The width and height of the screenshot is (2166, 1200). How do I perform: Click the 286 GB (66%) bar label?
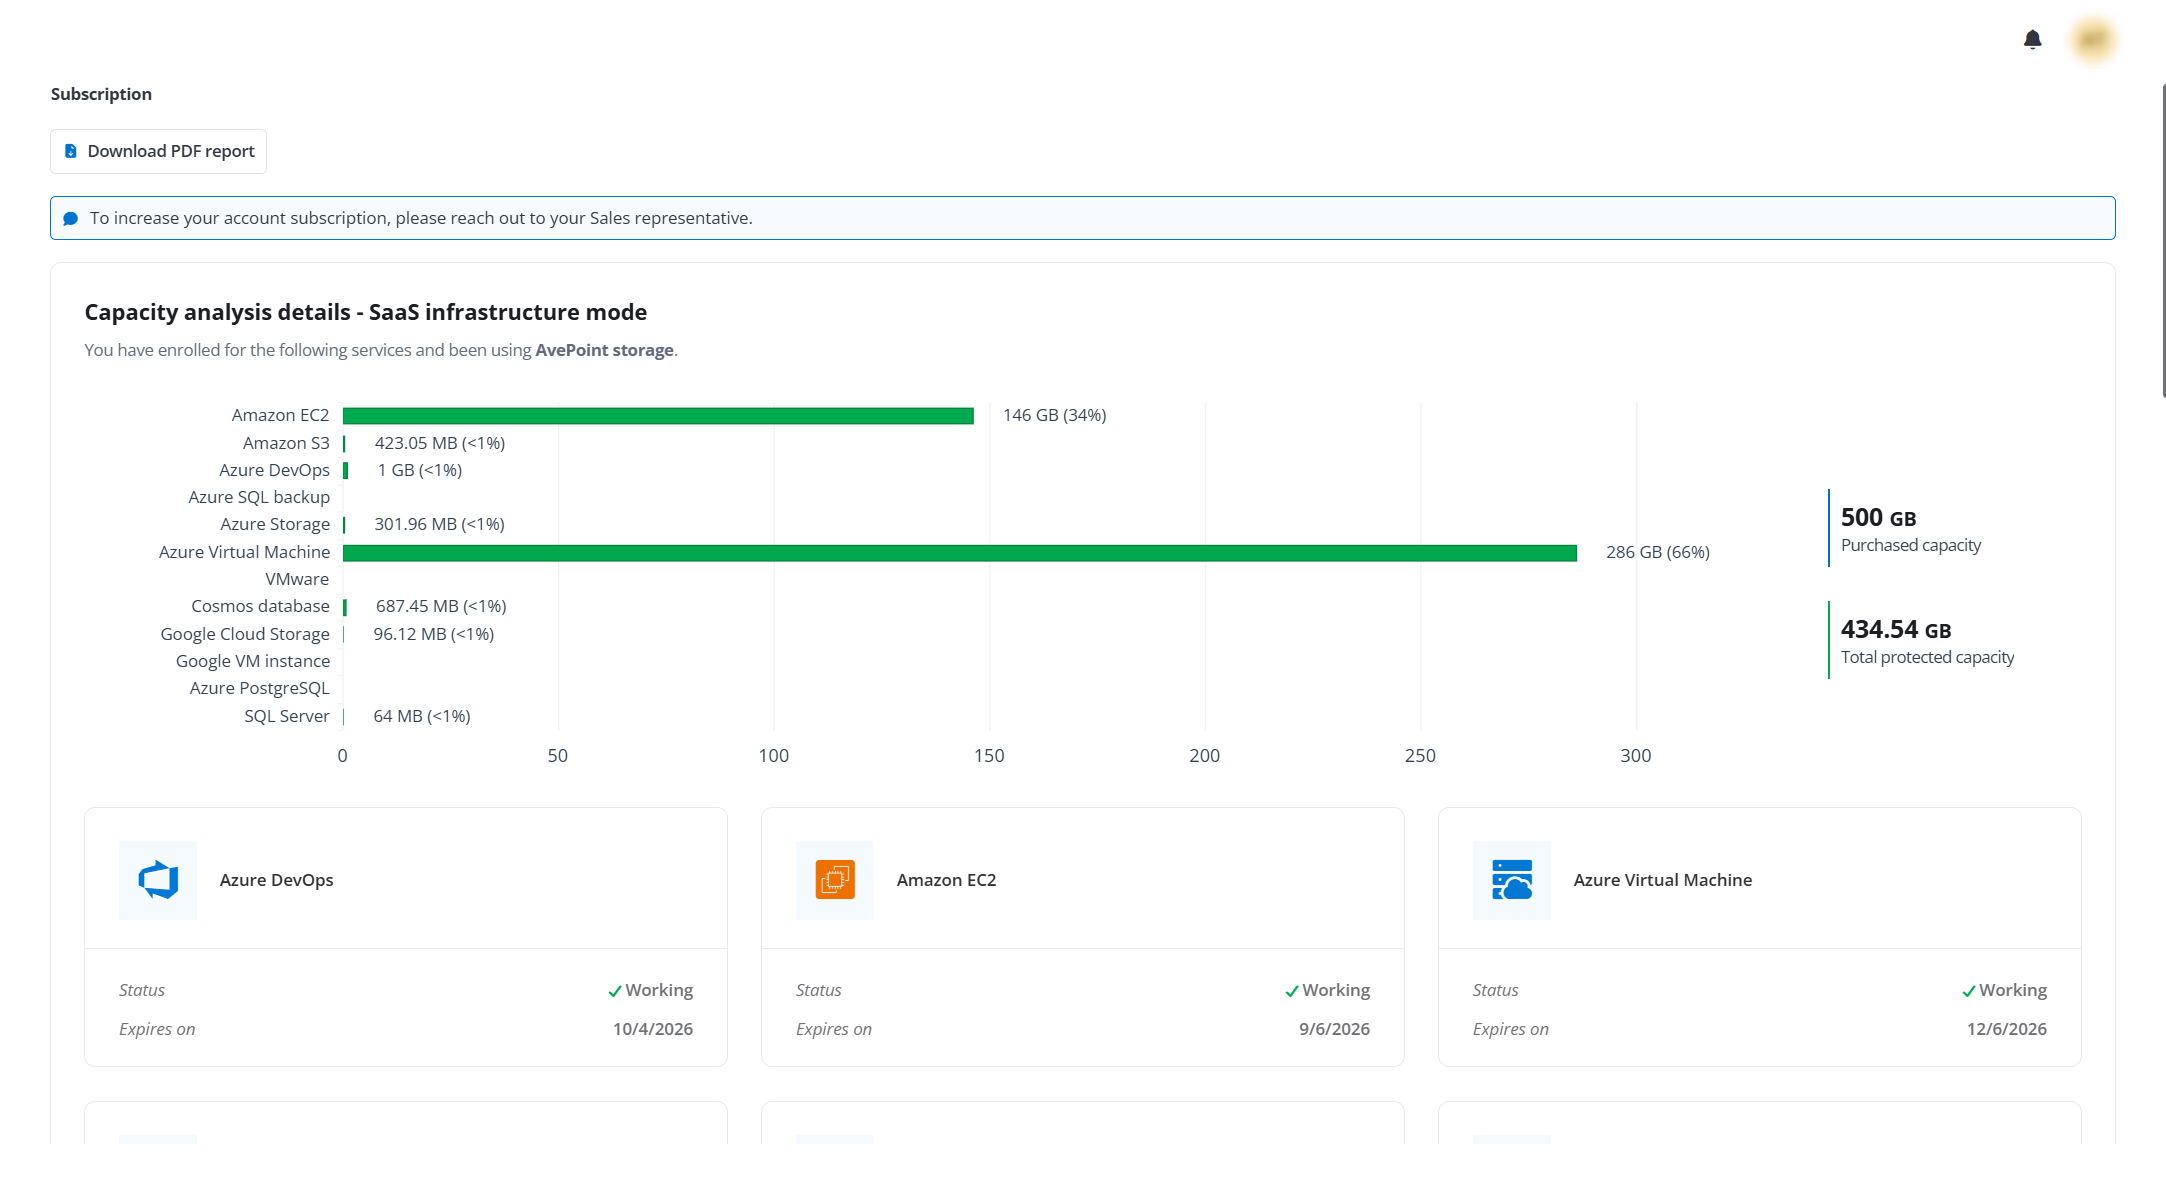(1658, 552)
